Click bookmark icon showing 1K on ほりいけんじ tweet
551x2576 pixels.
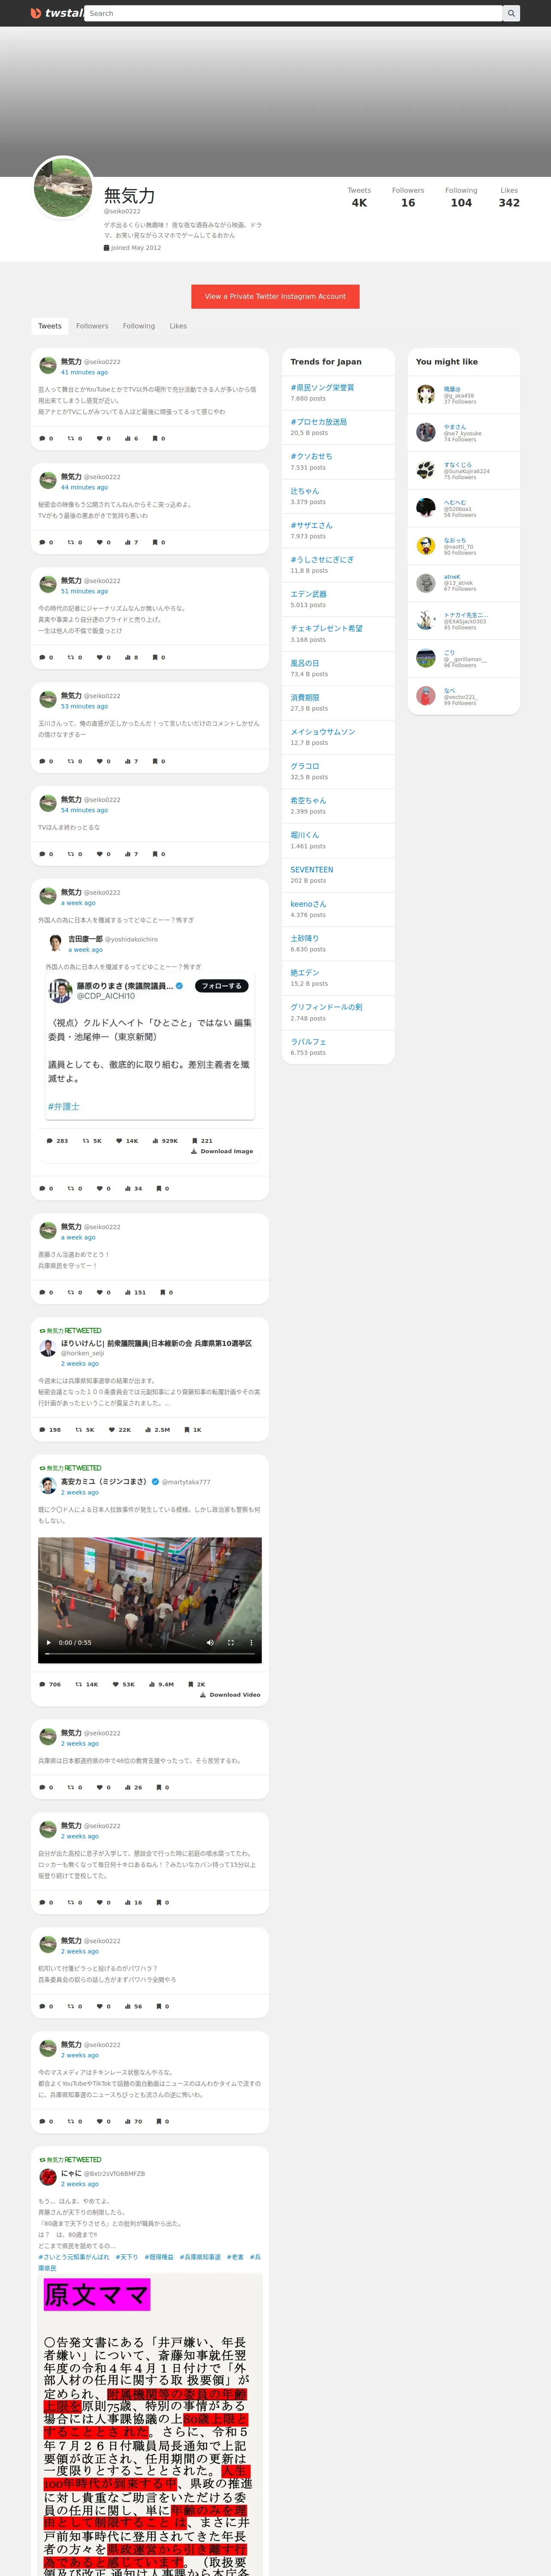187,1430
